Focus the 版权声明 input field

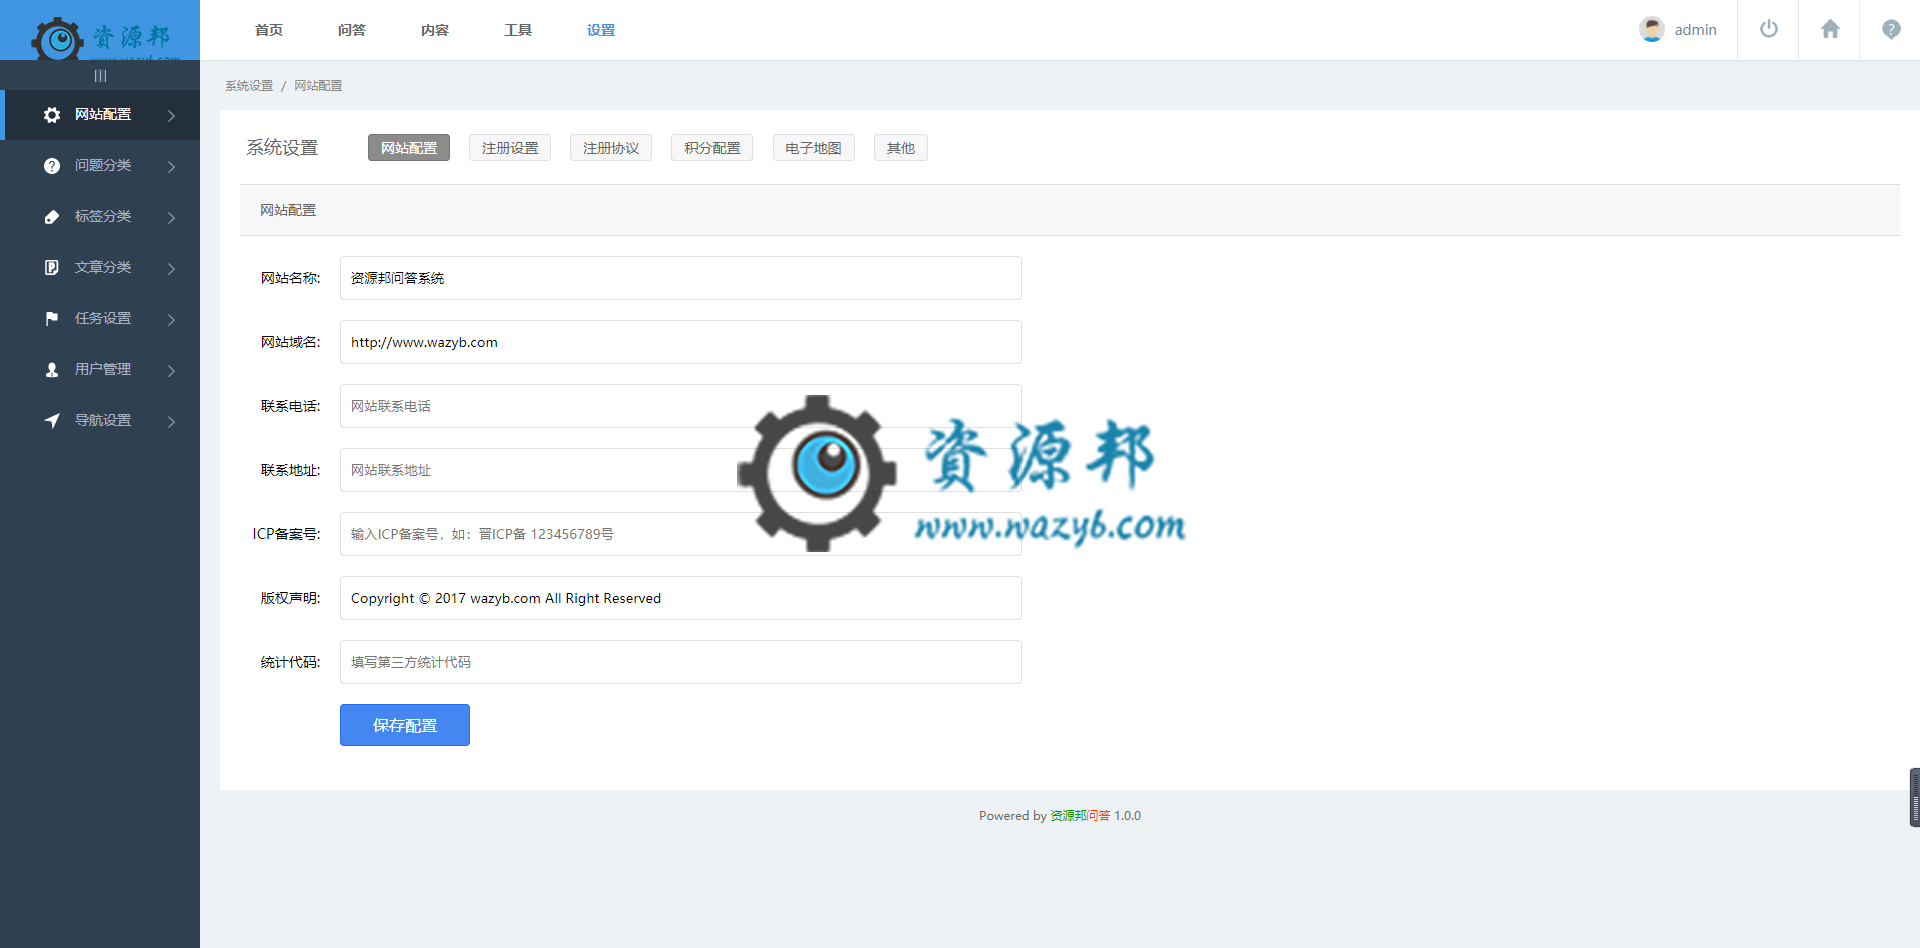[681, 598]
